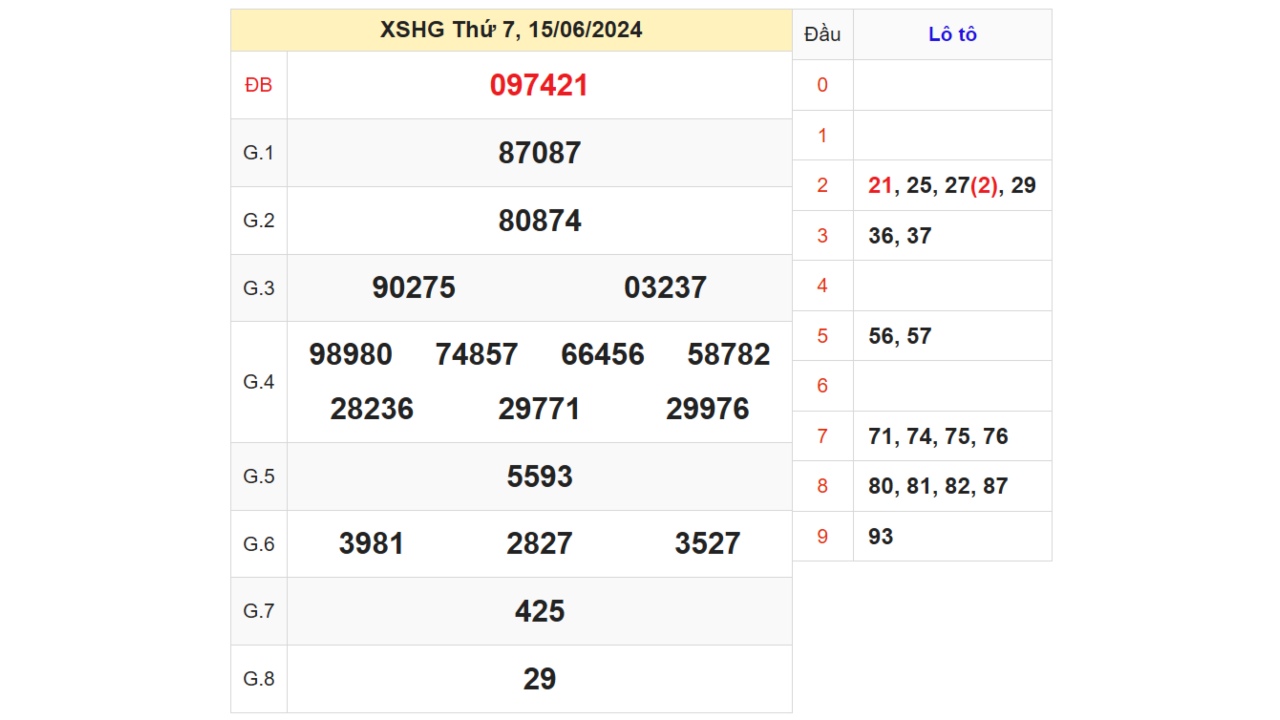Screen dimensions: 1280x720
Task: Click the lô tô values 80, 81, 82, 87
Action: point(938,486)
